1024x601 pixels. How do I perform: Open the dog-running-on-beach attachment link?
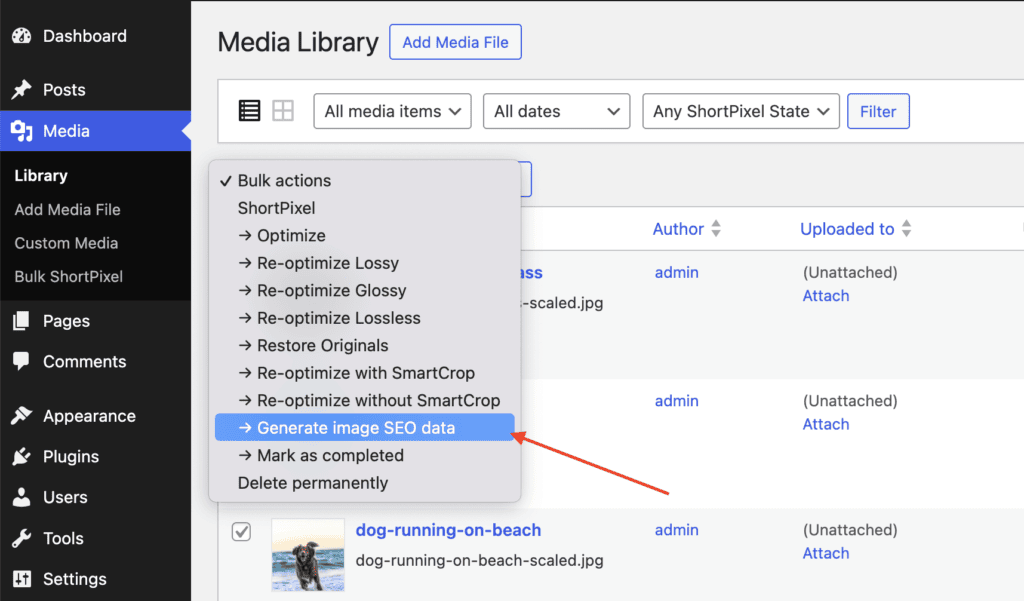(448, 530)
